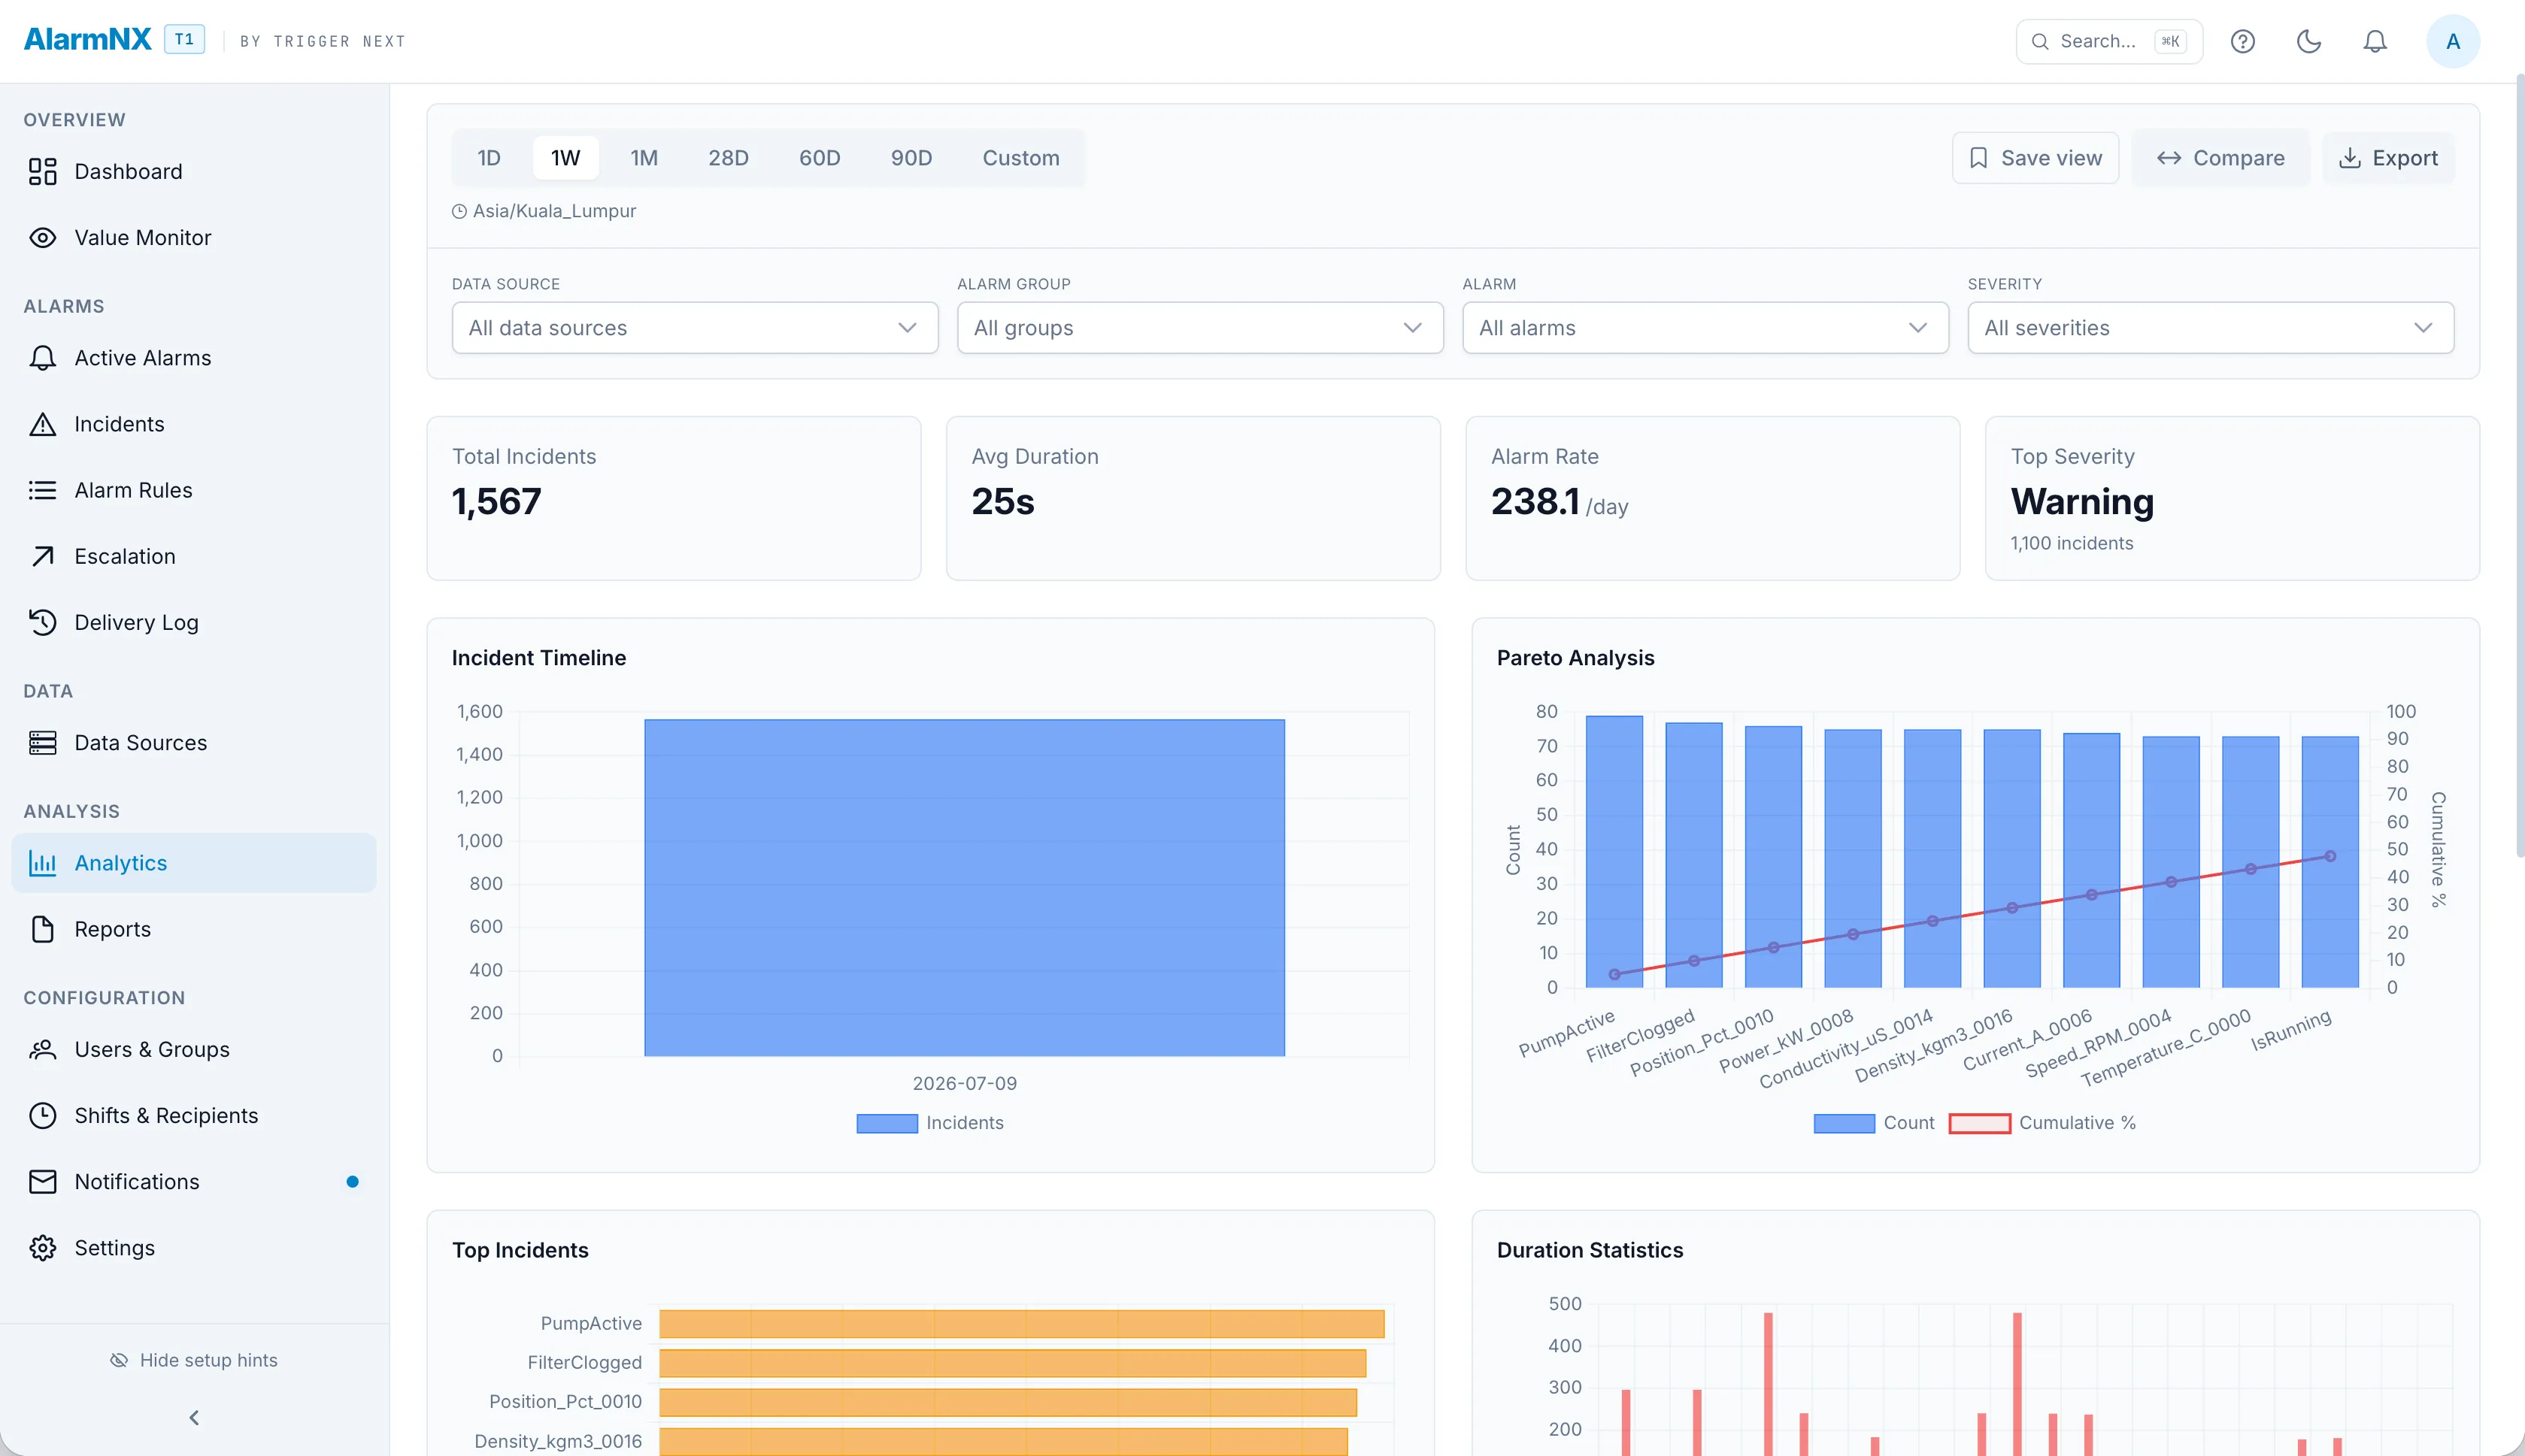Choose the Custom time range
Screen dimensions: 2525x1456
[x=1020, y=158]
